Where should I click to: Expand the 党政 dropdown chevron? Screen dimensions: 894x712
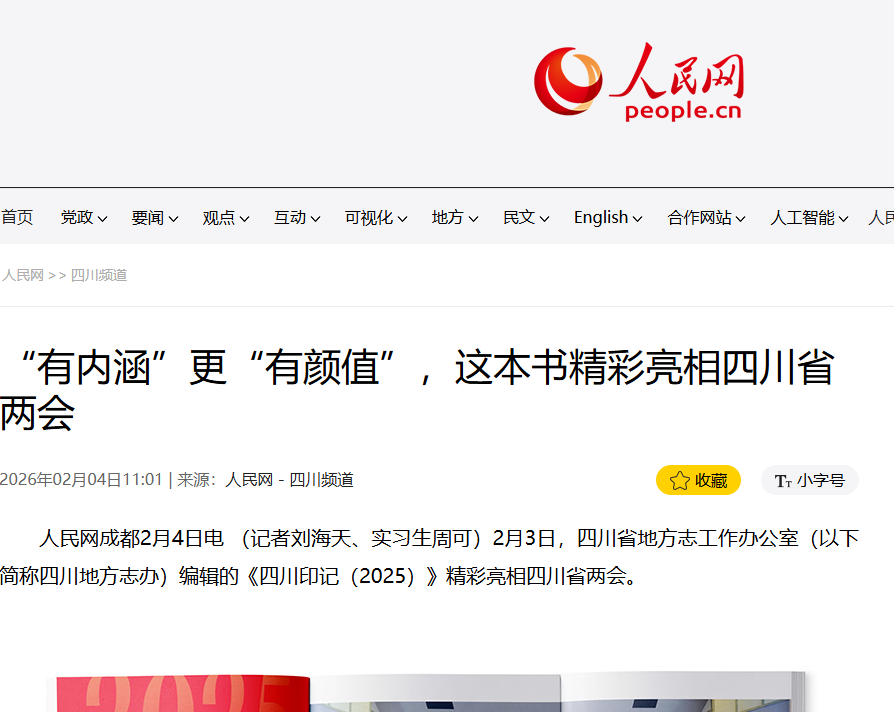(103, 218)
